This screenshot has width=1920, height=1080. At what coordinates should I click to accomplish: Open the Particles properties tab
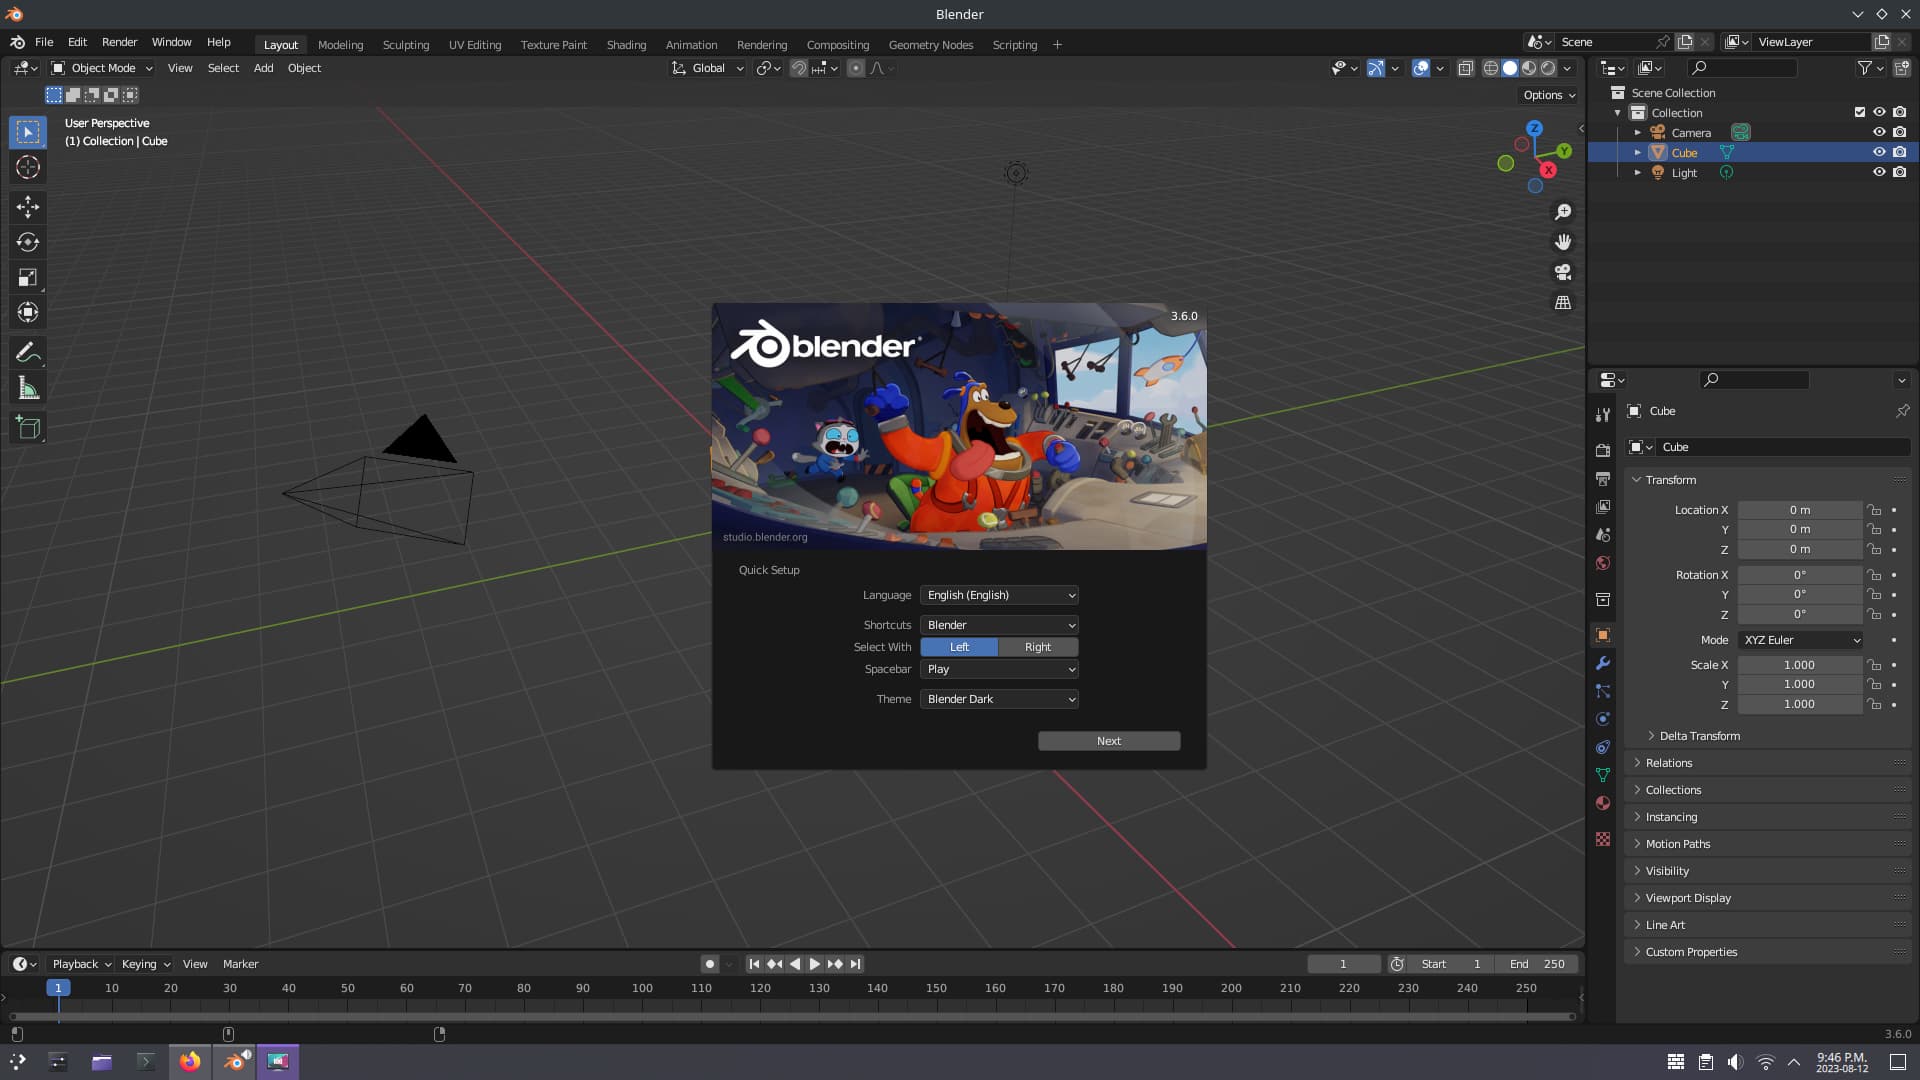(1603, 691)
